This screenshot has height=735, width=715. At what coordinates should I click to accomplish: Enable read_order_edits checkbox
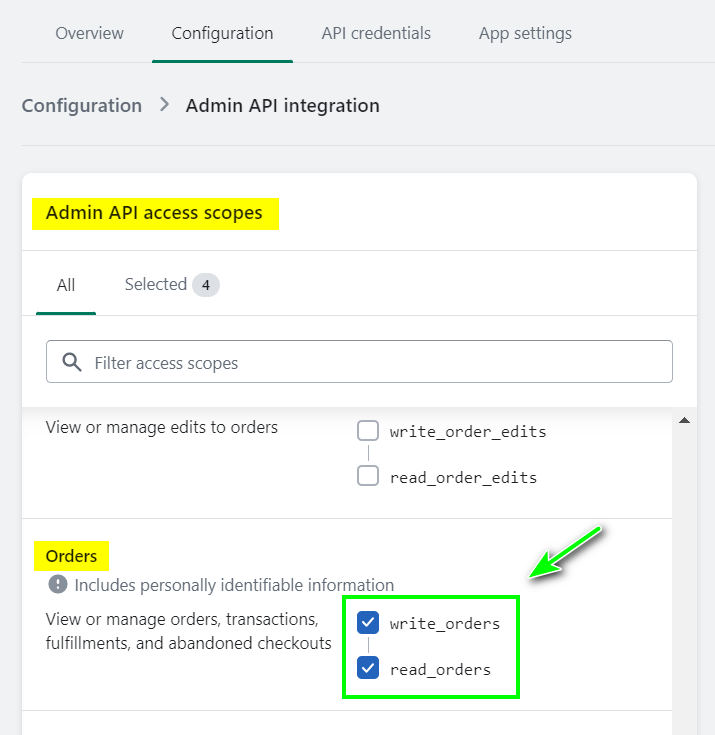tap(368, 476)
